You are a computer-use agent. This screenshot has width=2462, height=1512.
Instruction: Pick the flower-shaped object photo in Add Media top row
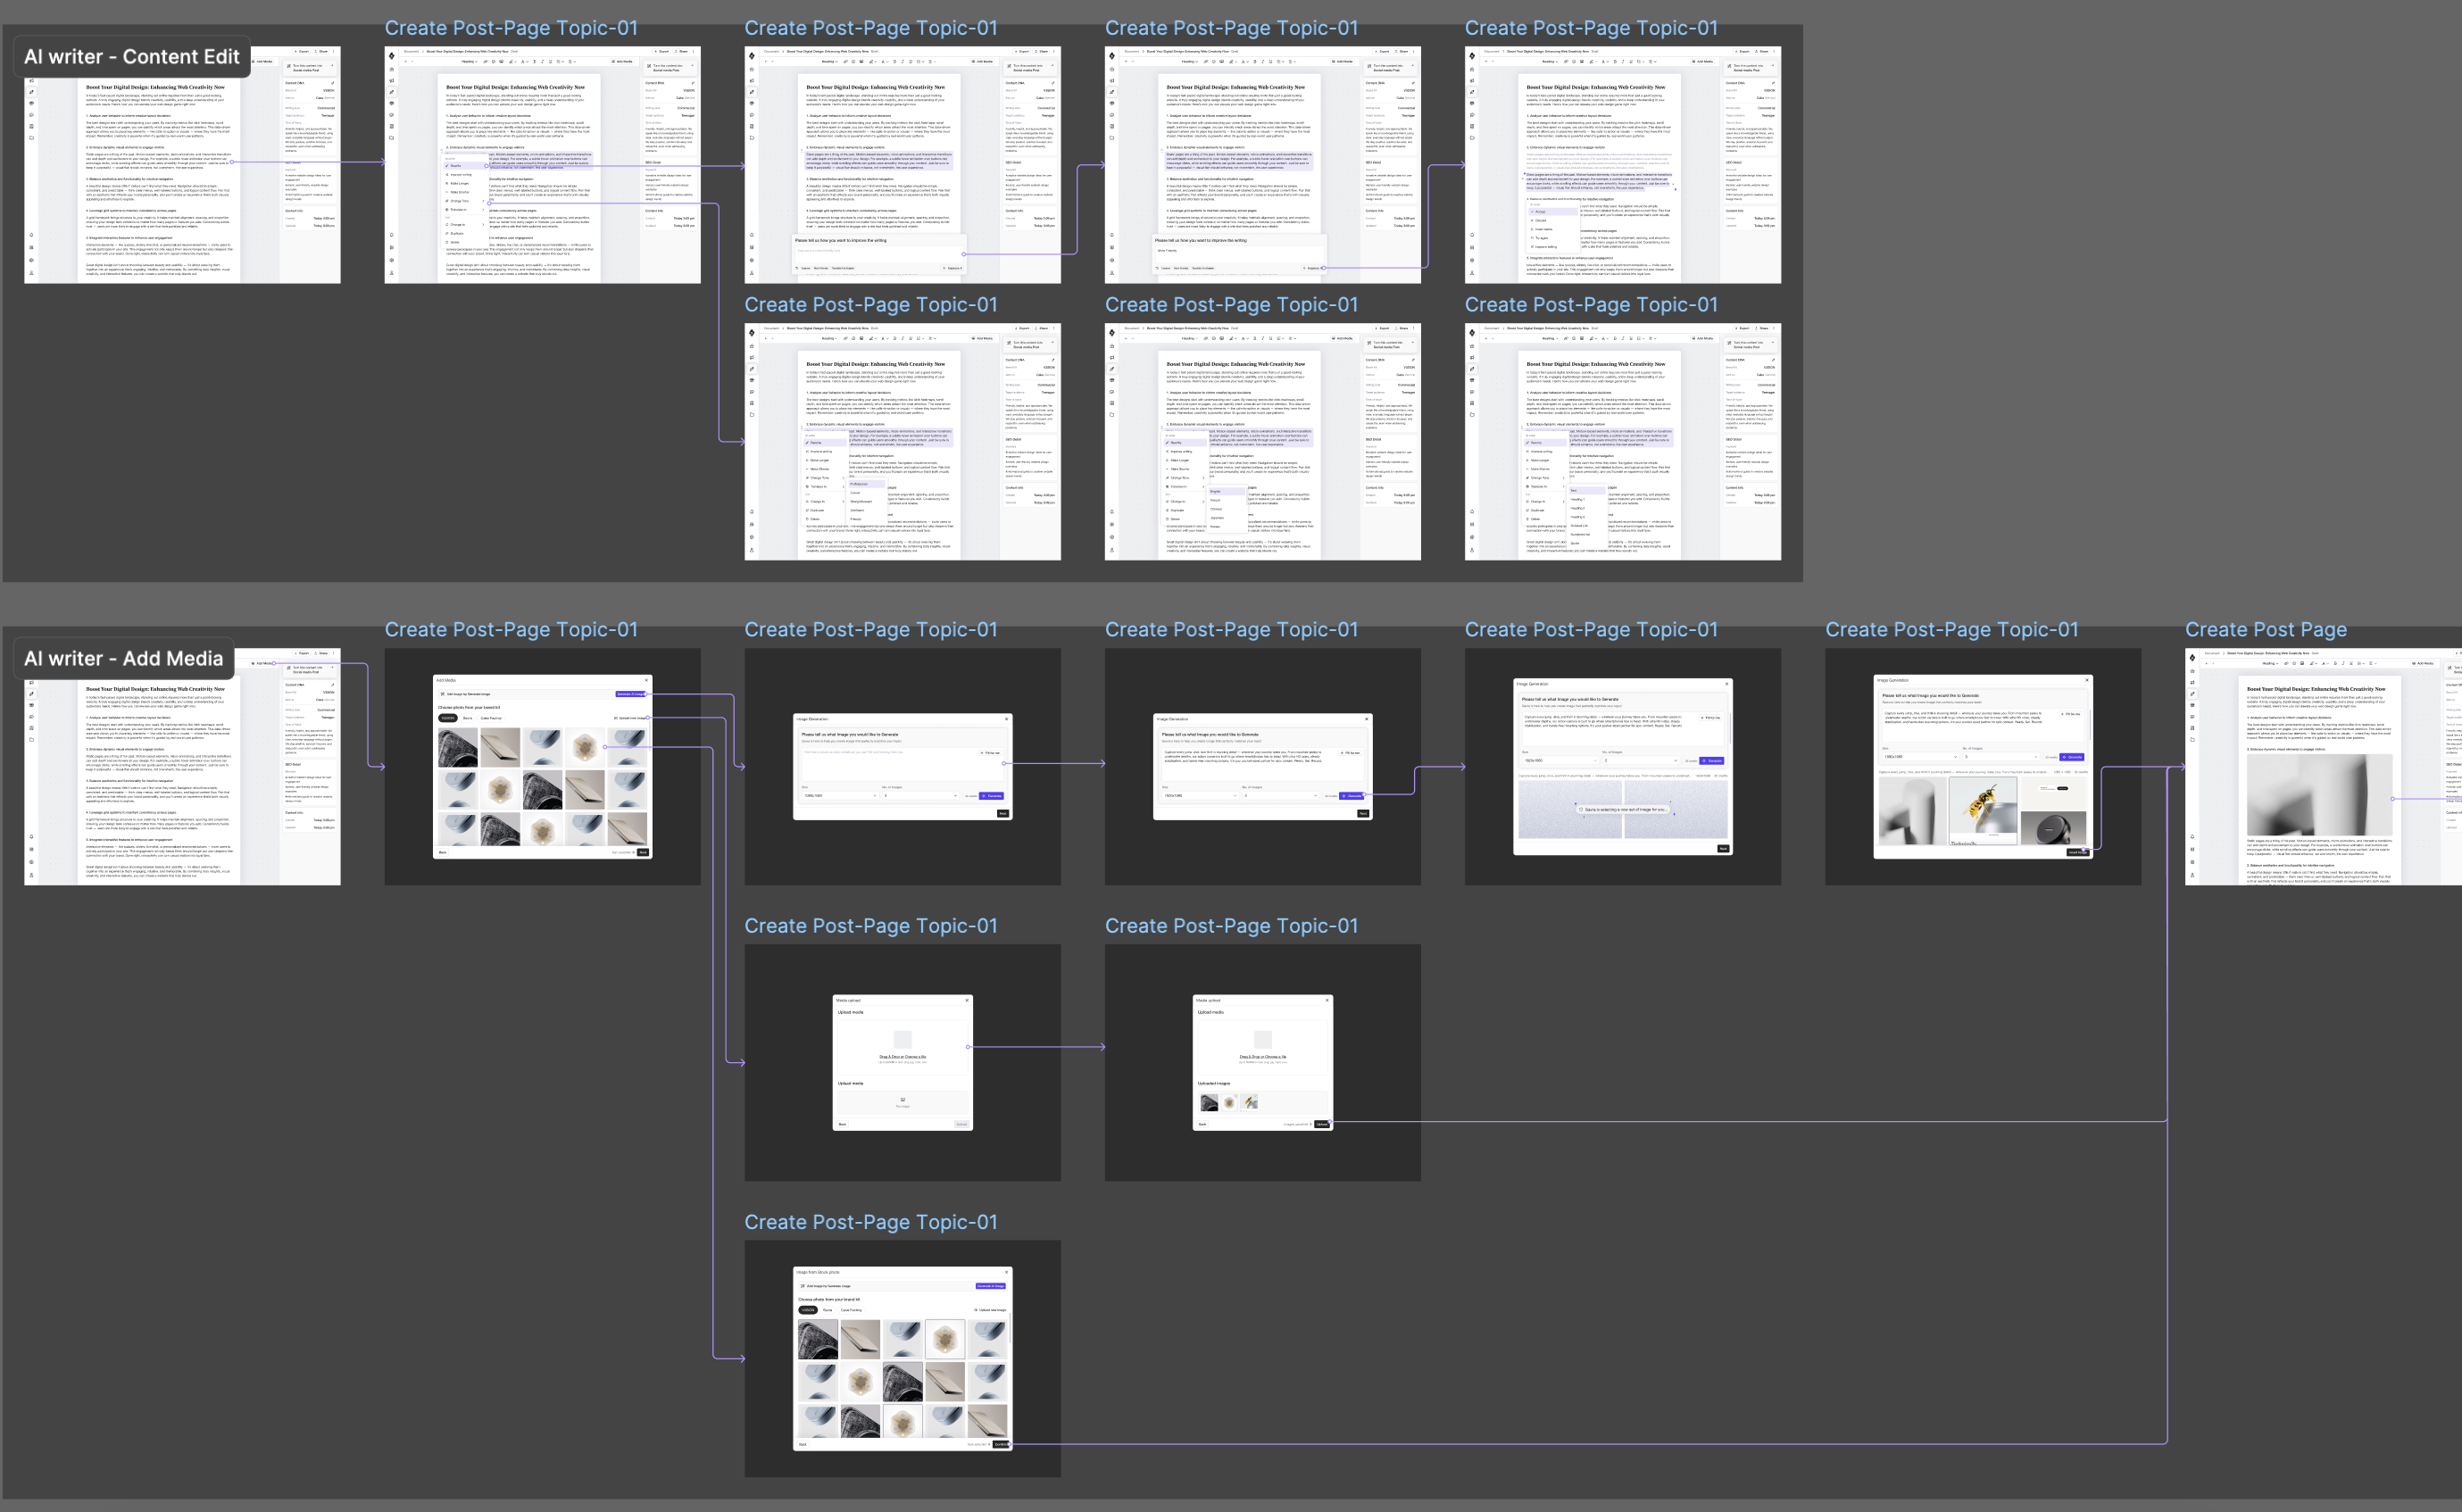click(585, 748)
